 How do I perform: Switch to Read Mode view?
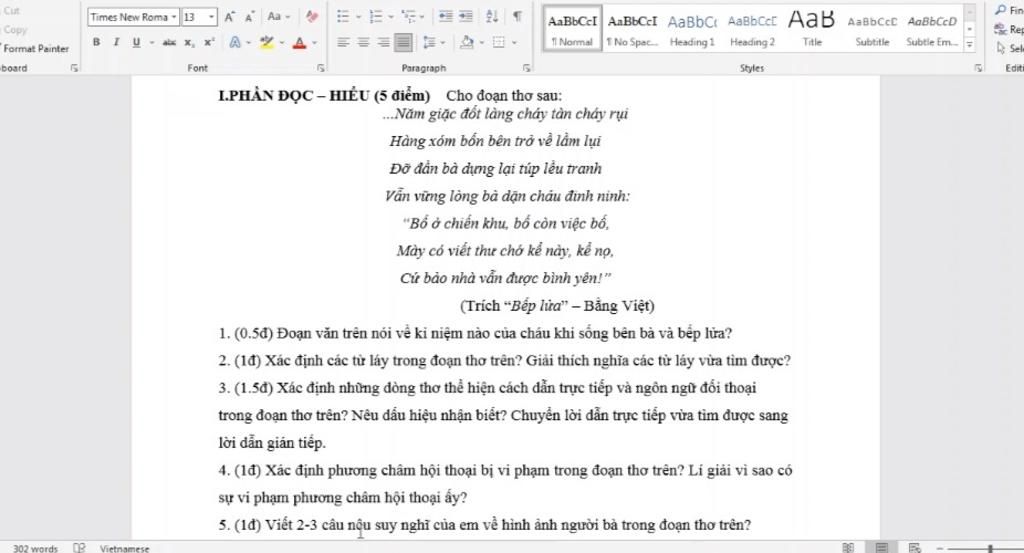848,548
